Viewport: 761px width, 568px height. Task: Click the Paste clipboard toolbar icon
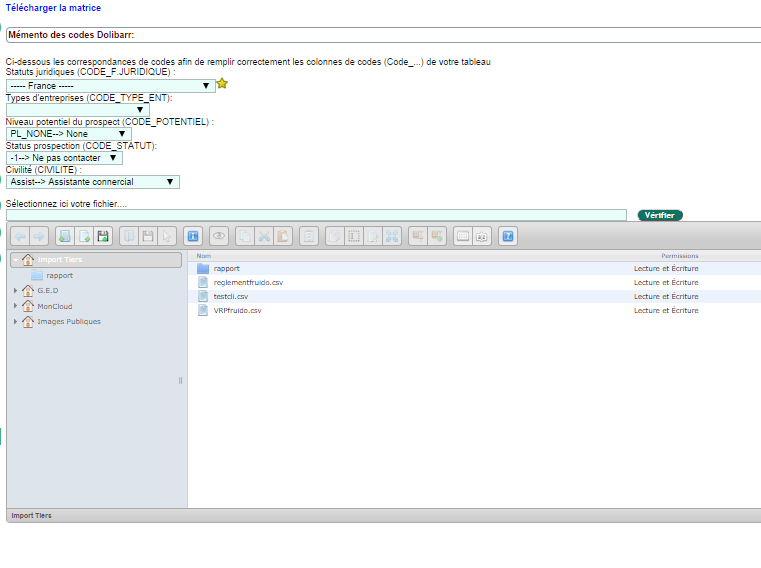pyautogui.click(x=283, y=236)
